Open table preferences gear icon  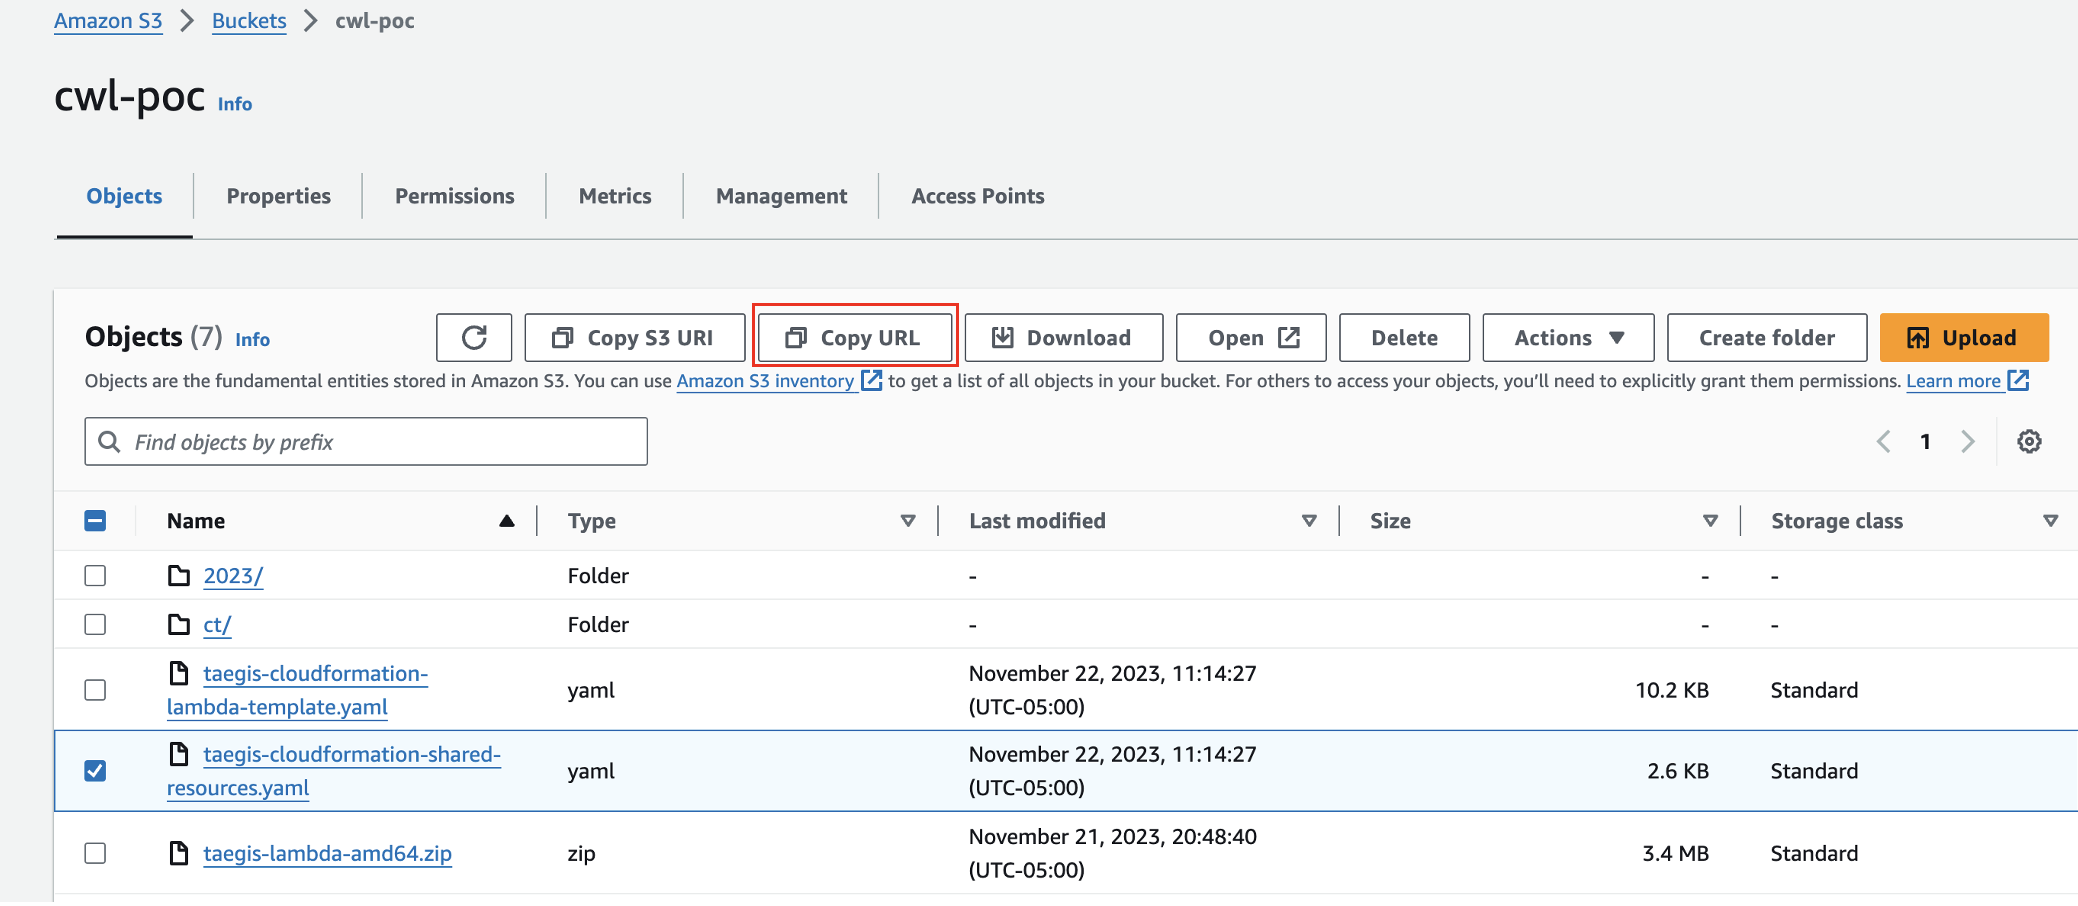click(x=2029, y=441)
